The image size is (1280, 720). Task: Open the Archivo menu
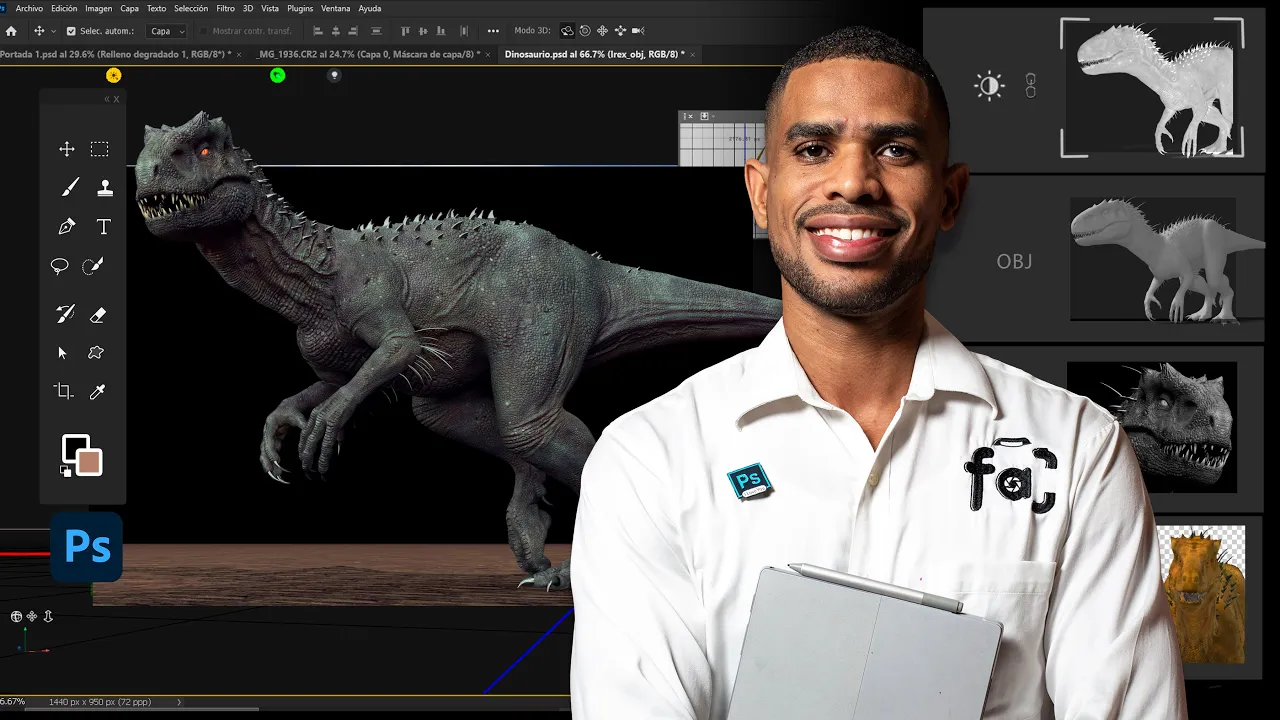[x=29, y=8]
